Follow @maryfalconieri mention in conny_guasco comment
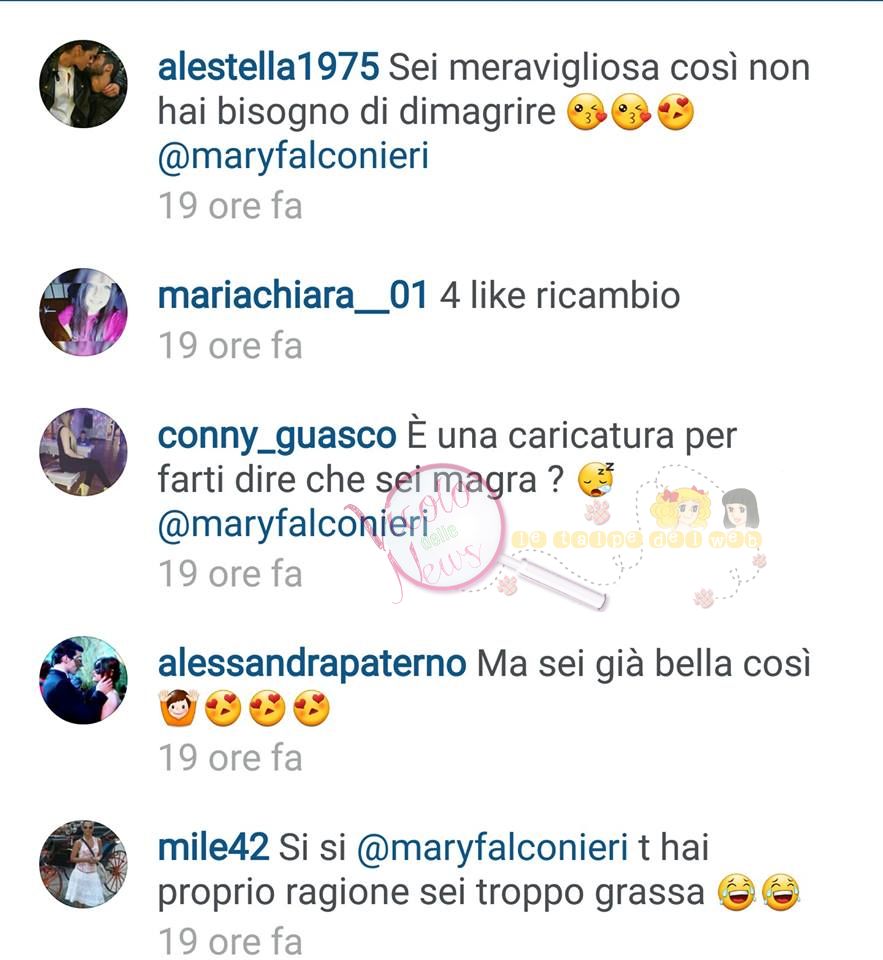This screenshot has width=883, height=960. coord(293,525)
